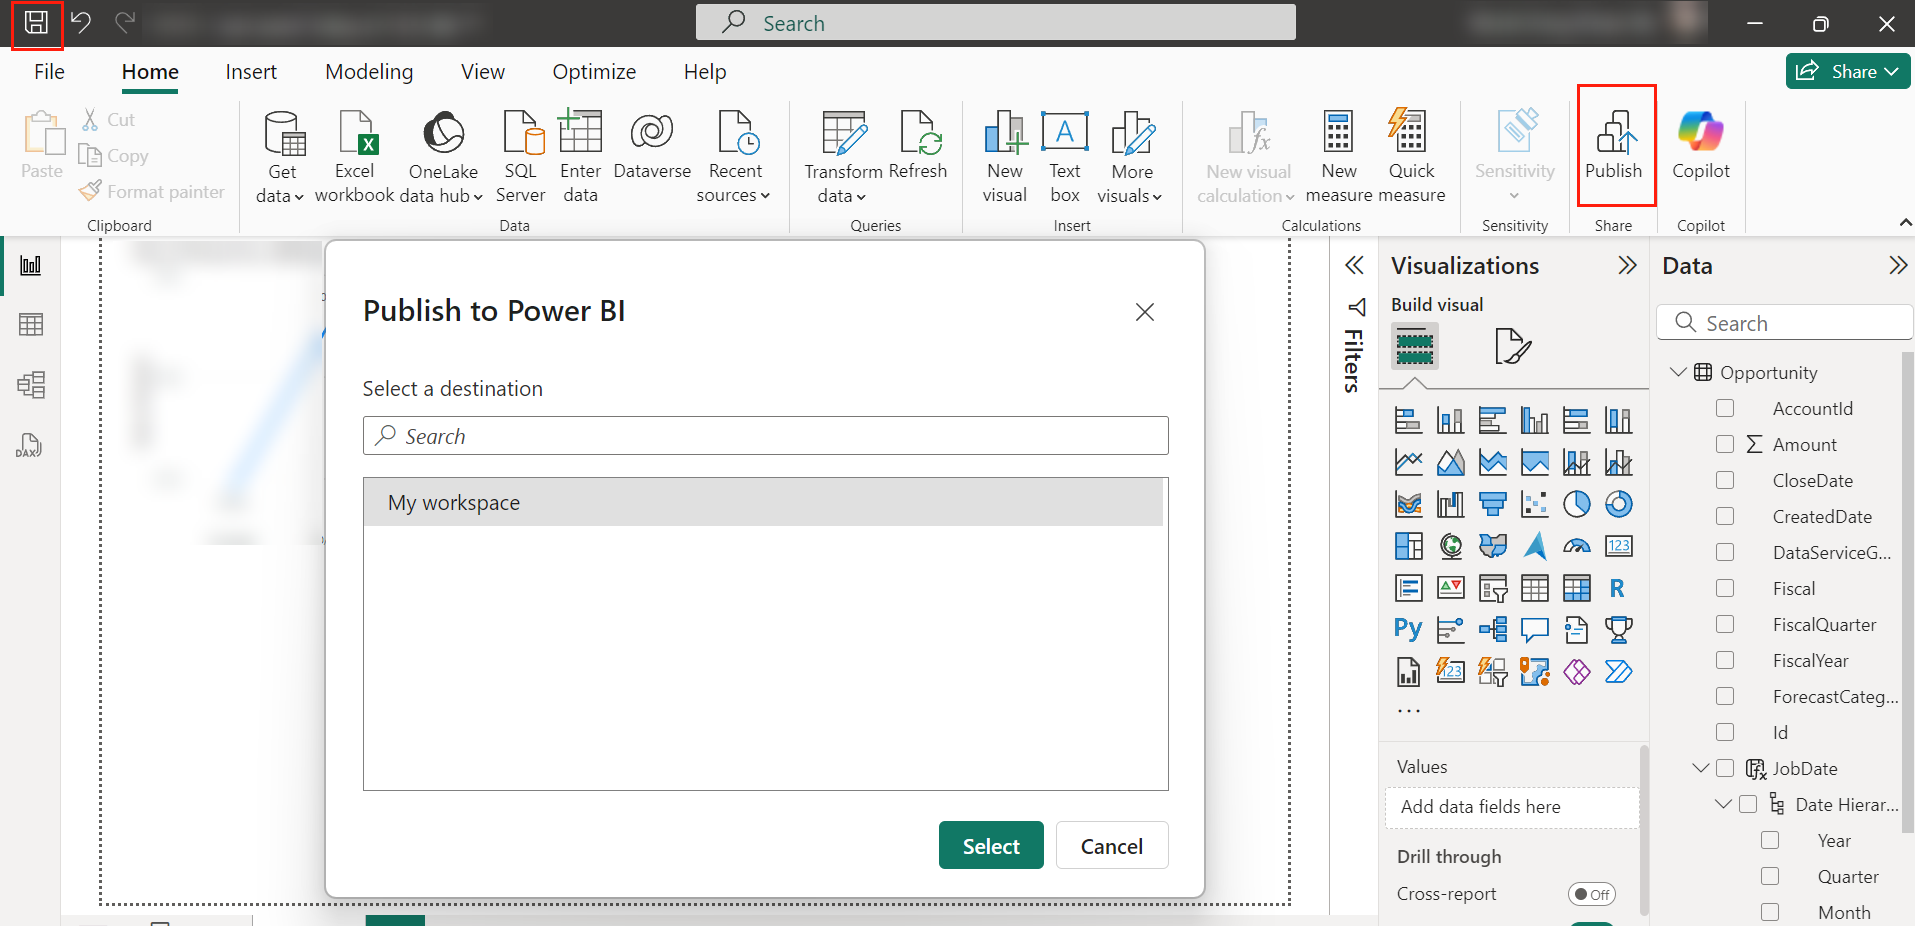
Task: Check the Amount field checkbox
Action: (x=1725, y=444)
